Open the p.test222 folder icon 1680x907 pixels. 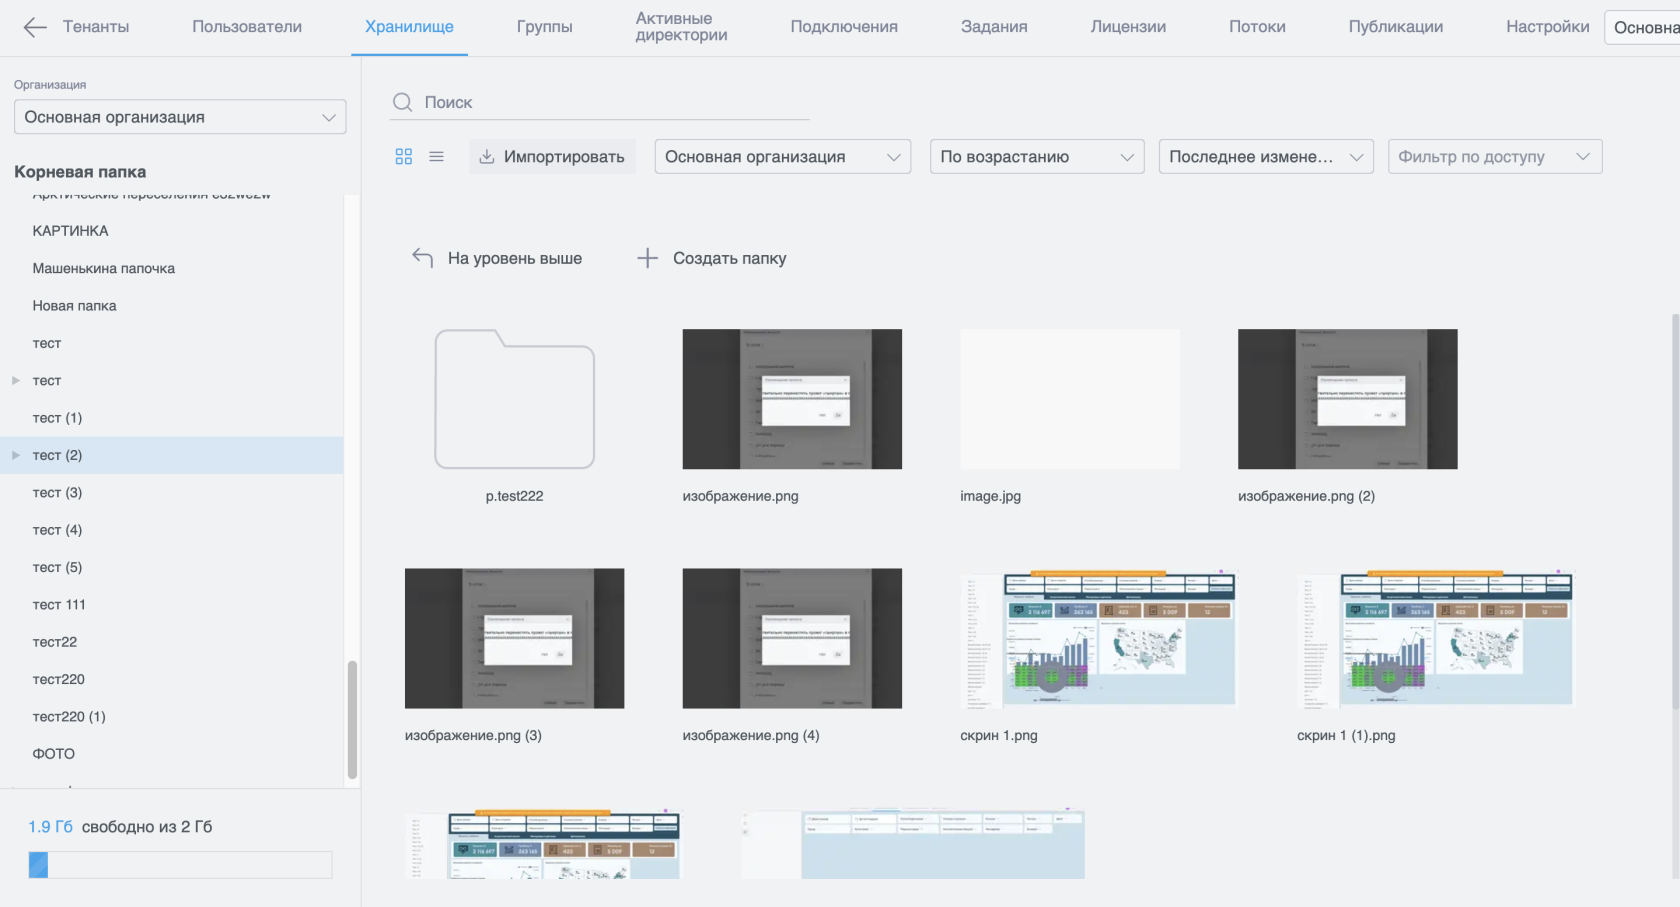tap(515, 399)
